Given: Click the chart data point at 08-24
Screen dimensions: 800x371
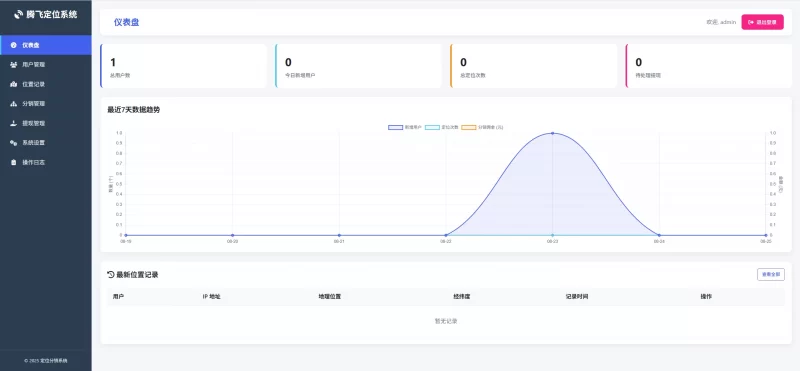Looking at the screenshot, I should coord(659,235).
